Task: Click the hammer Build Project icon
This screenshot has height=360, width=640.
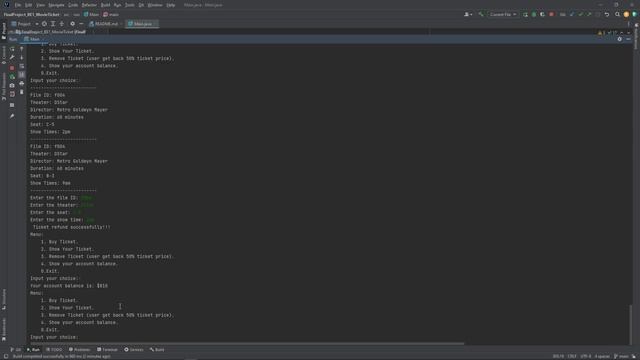Action: (481, 14)
